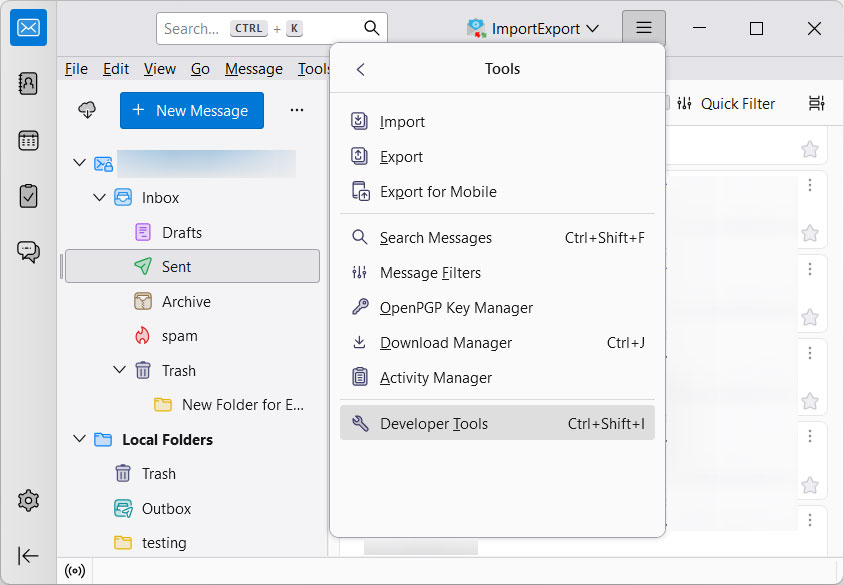Open the ImportExport dropdown
The width and height of the screenshot is (844, 585).
pyautogui.click(x=535, y=29)
